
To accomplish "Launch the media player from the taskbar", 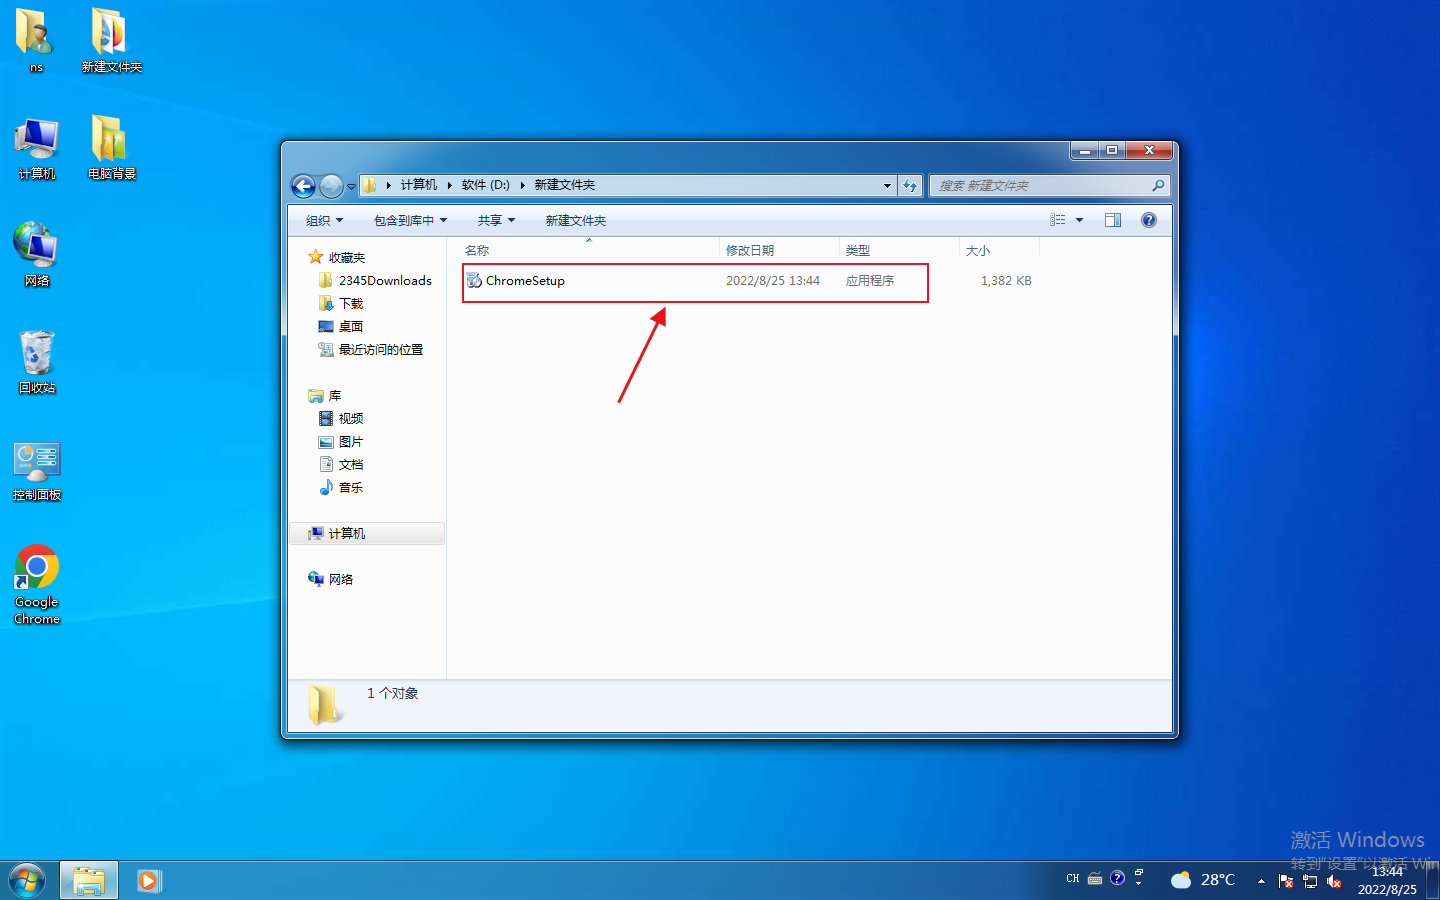I will [x=149, y=880].
